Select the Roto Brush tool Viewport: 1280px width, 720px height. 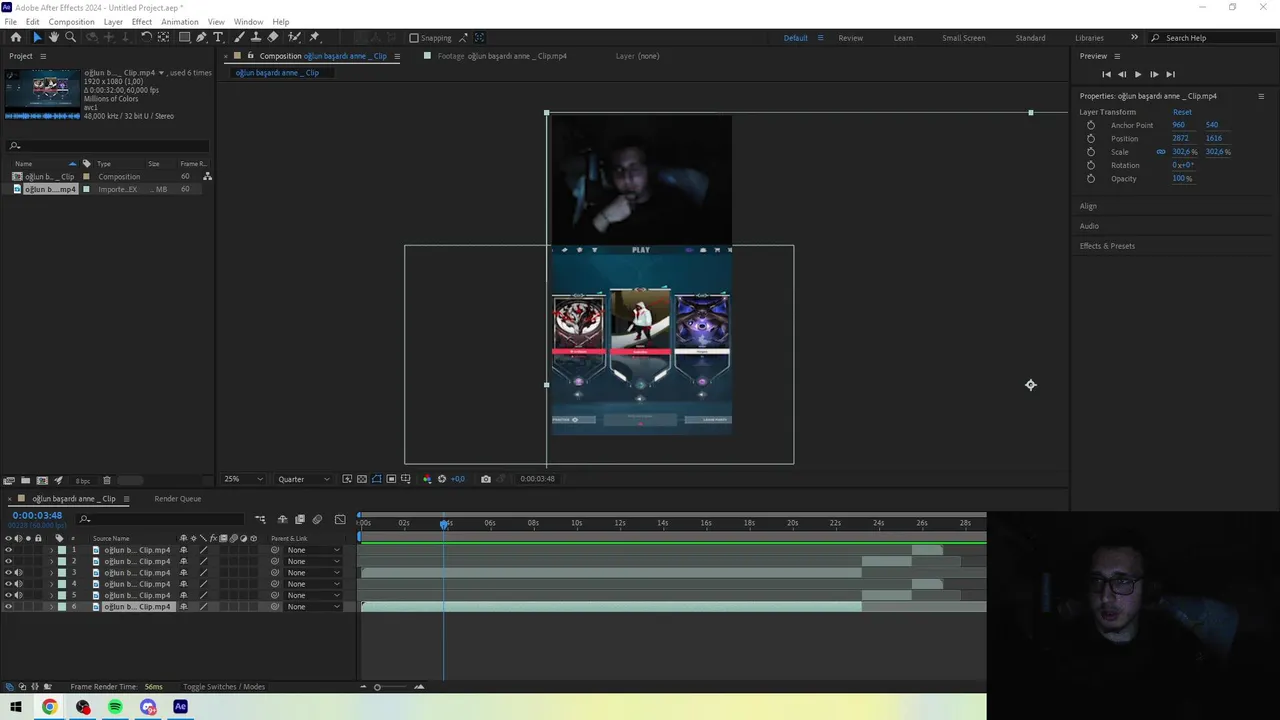click(294, 37)
